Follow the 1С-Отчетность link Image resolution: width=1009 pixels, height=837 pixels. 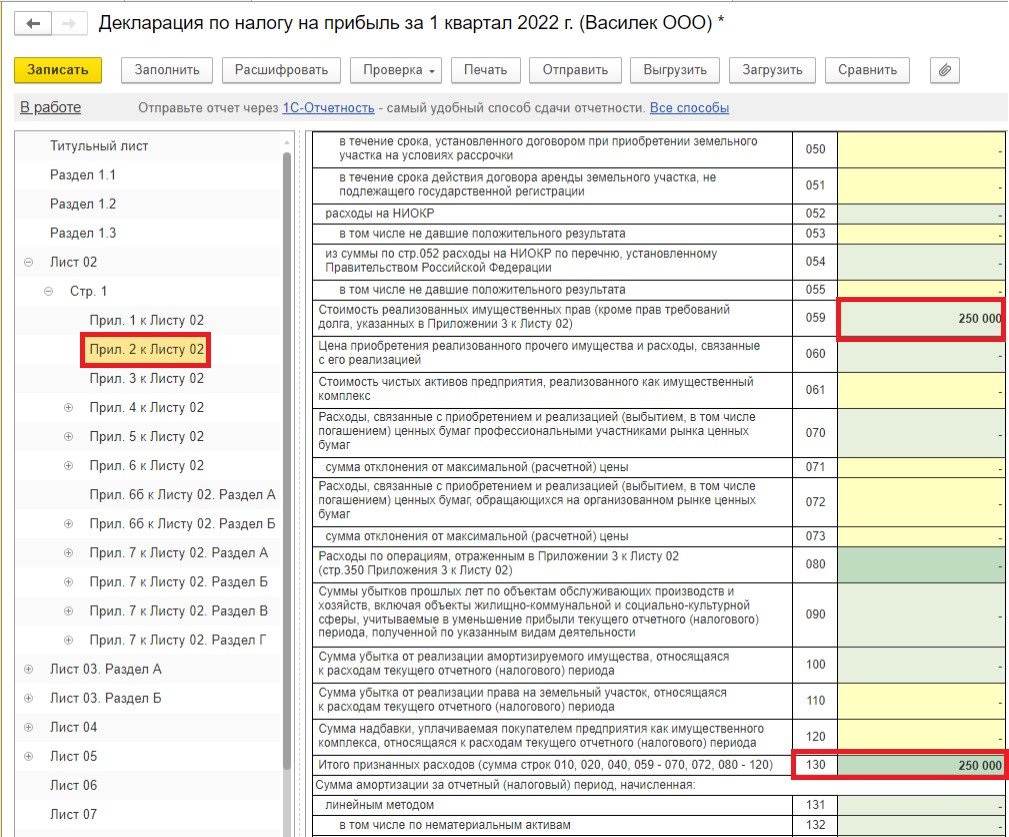[328, 108]
